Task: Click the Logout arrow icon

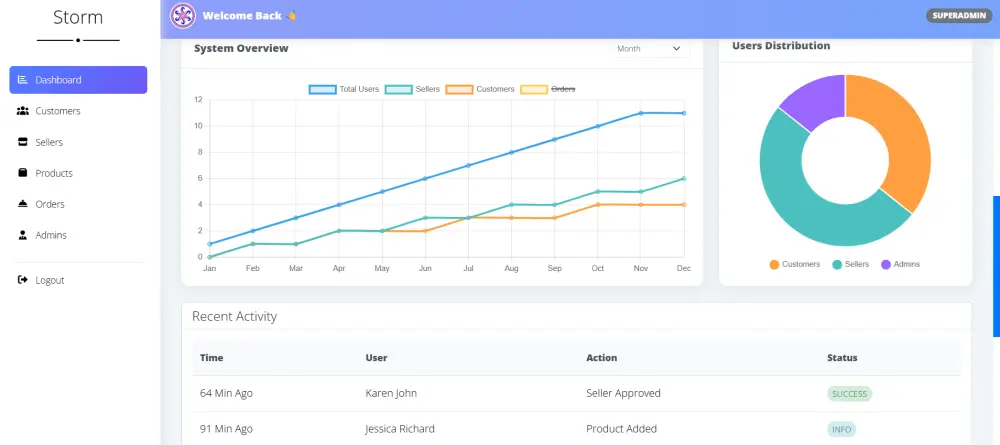Action: pyautogui.click(x=23, y=280)
